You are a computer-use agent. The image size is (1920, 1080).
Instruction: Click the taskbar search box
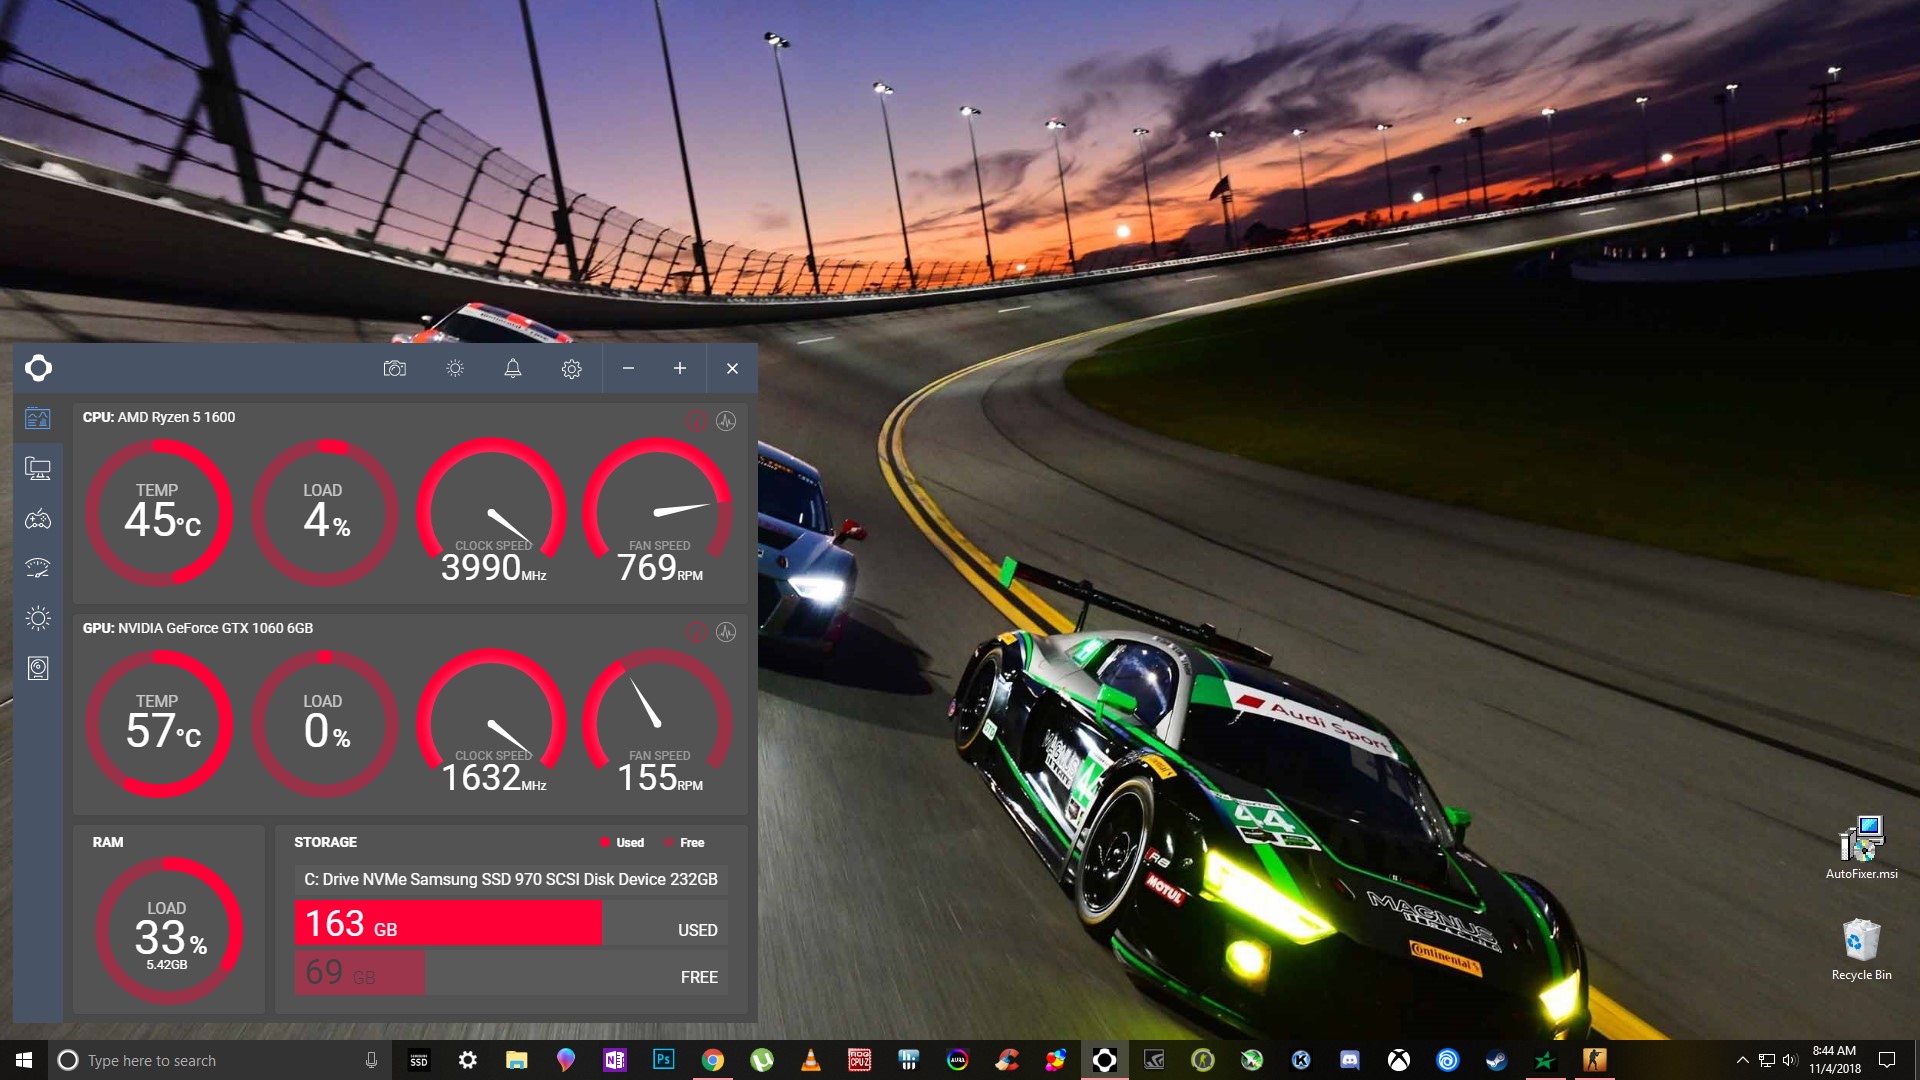[221, 1060]
